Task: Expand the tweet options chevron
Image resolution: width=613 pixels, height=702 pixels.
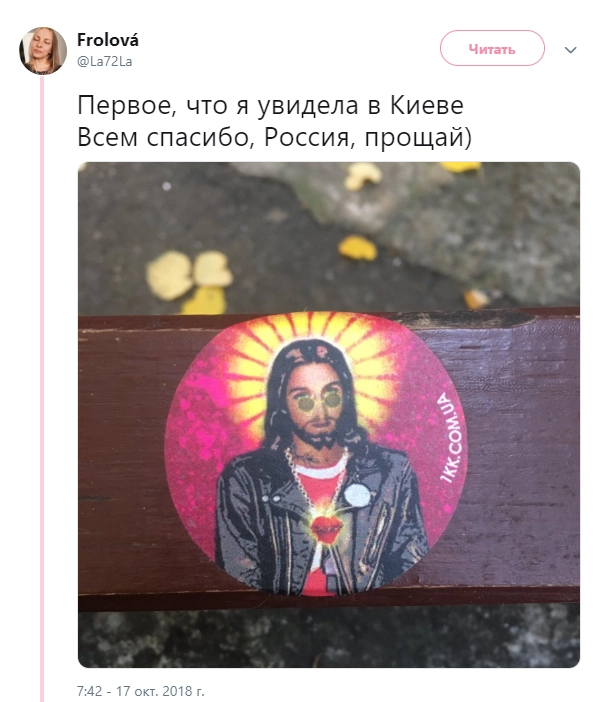Action: pyautogui.click(x=570, y=50)
